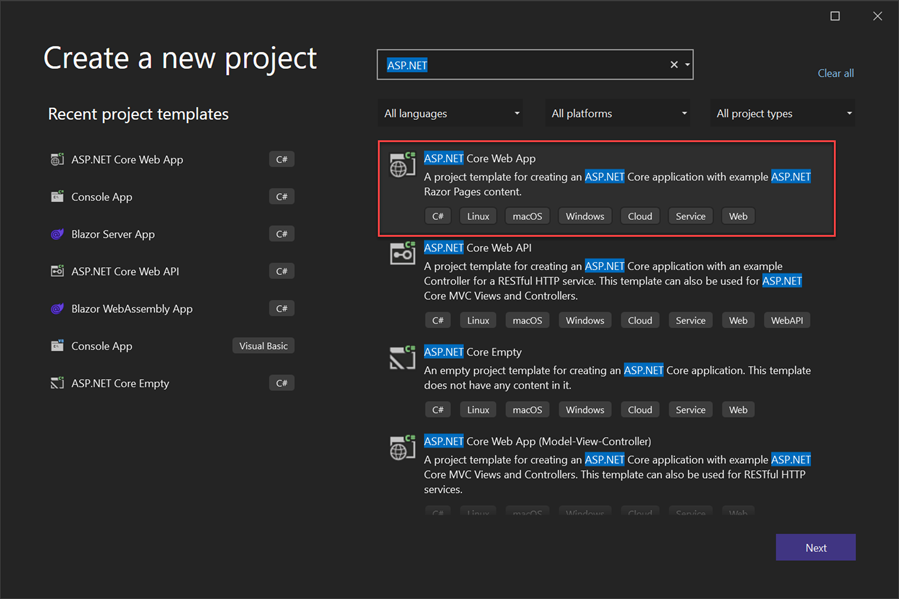Select the ASP.NET Core Empty result title

click(x=473, y=352)
